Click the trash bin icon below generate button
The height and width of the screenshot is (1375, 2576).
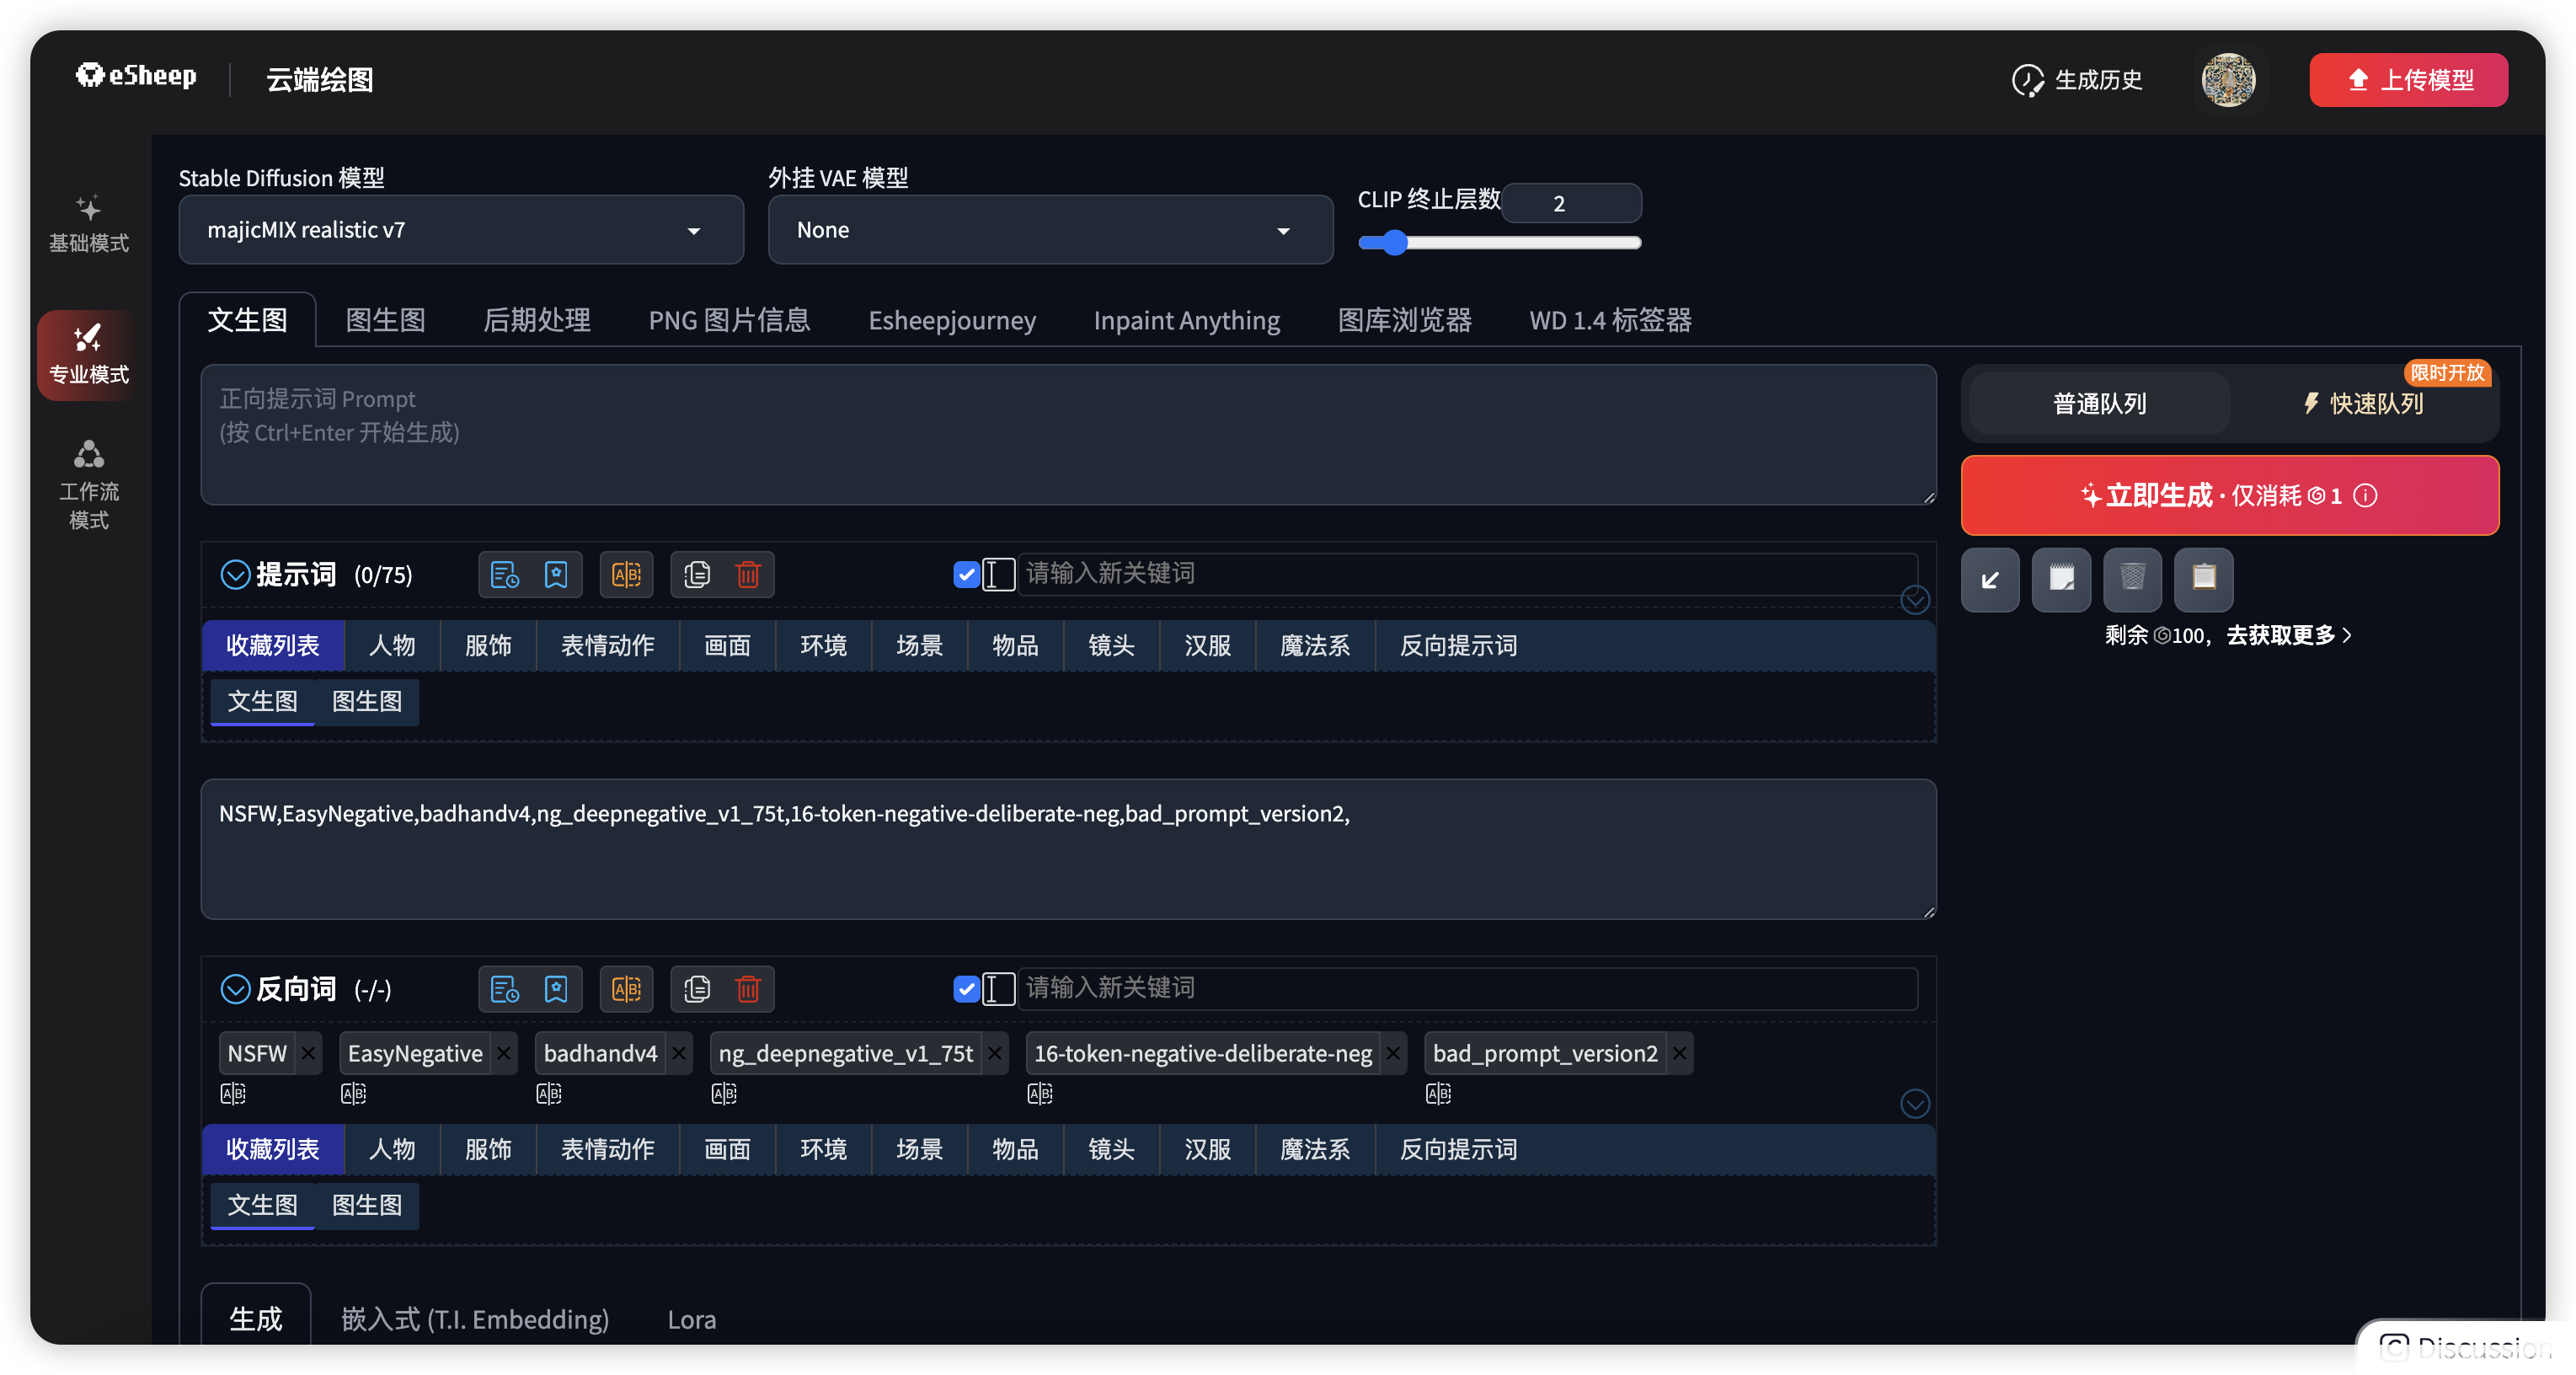coord(2132,579)
